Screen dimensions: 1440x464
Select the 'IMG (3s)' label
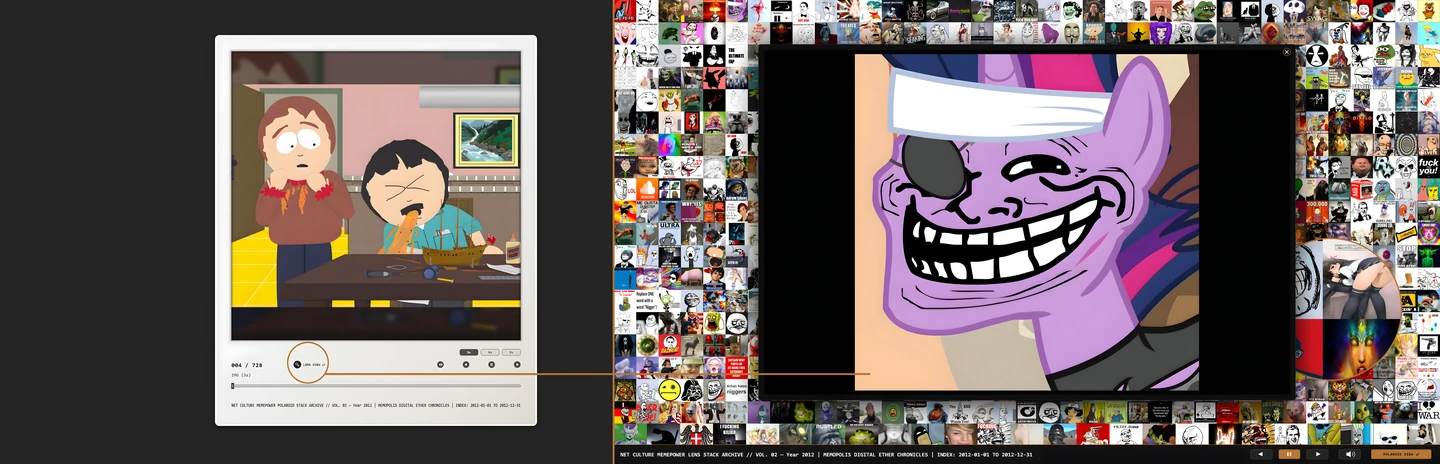(x=241, y=375)
